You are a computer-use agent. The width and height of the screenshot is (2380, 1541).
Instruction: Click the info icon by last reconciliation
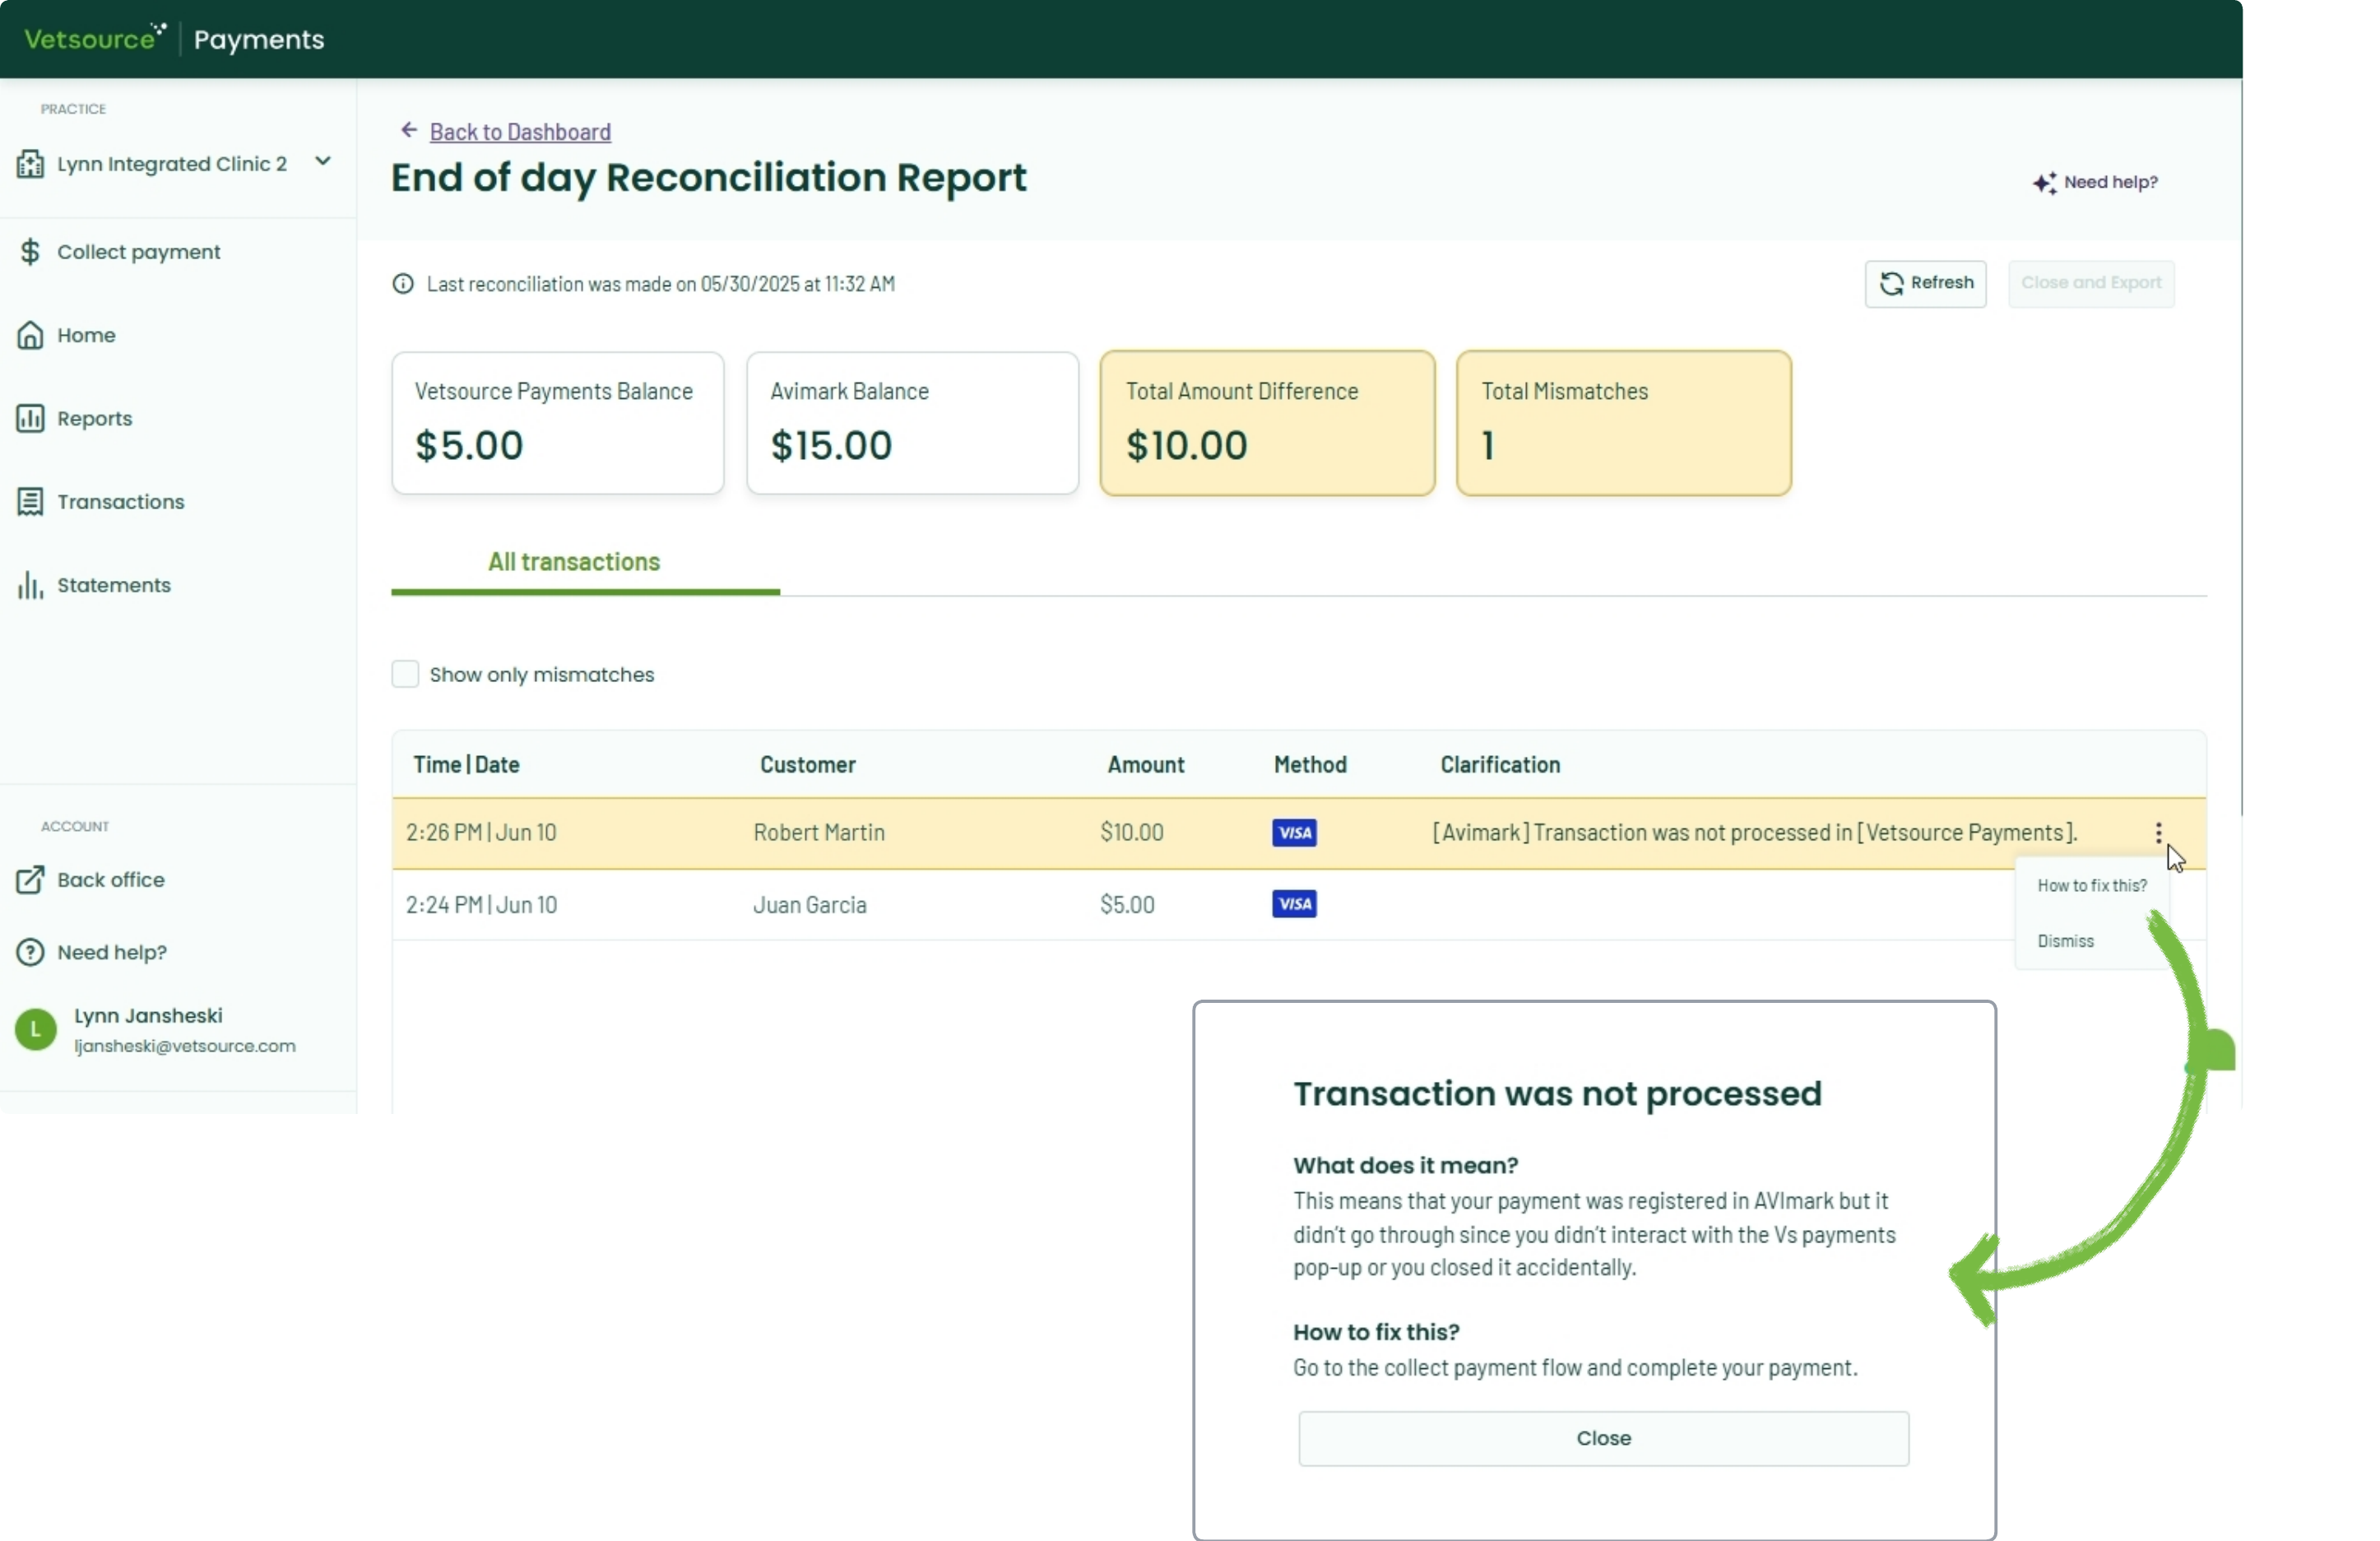click(402, 284)
